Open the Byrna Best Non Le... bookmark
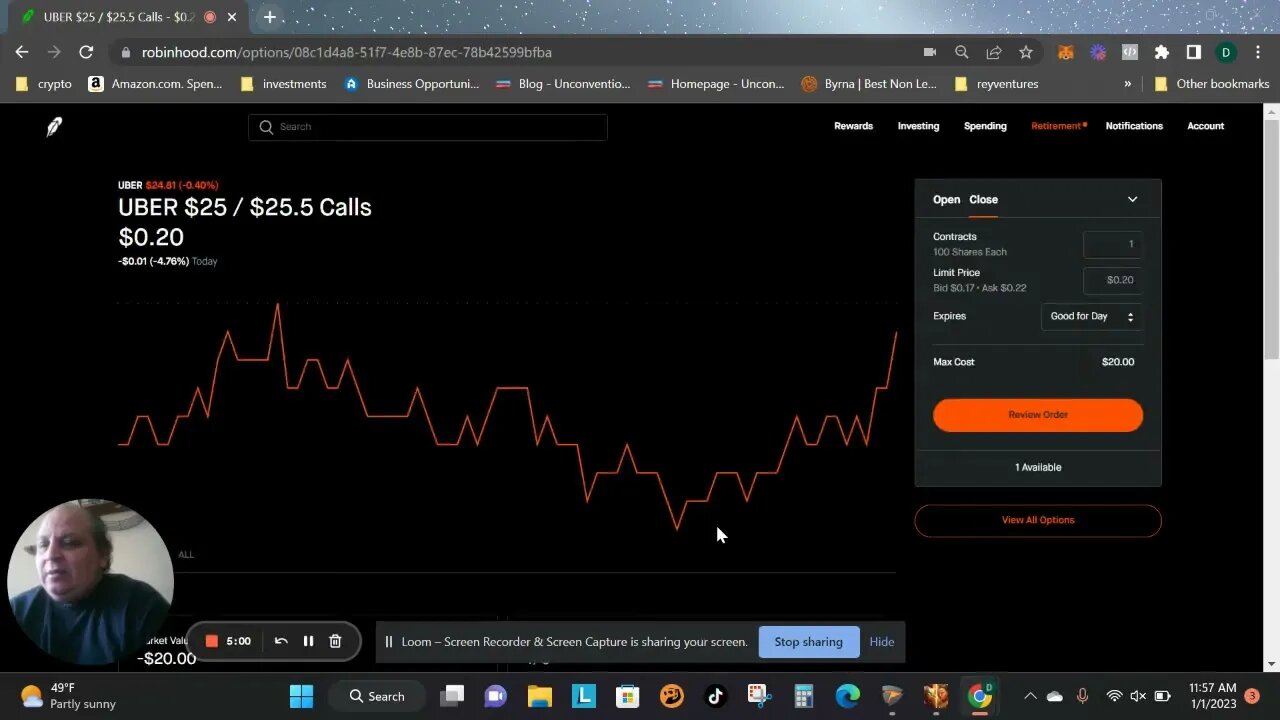 coord(869,84)
